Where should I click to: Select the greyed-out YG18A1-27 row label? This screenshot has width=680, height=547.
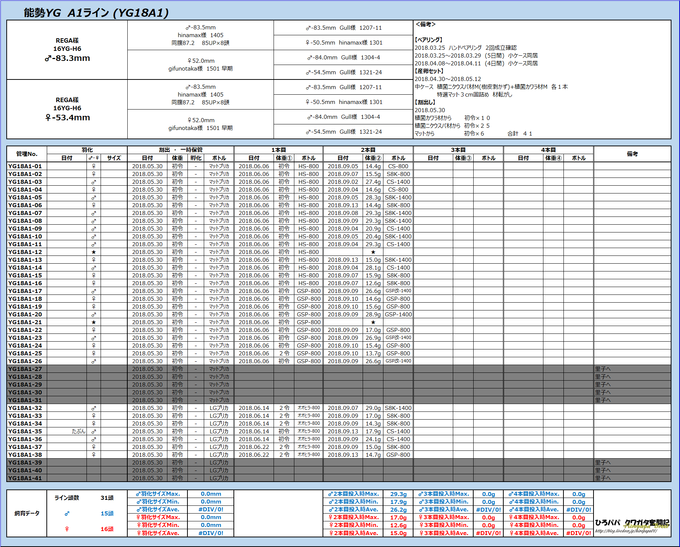(x=27, y=369)
